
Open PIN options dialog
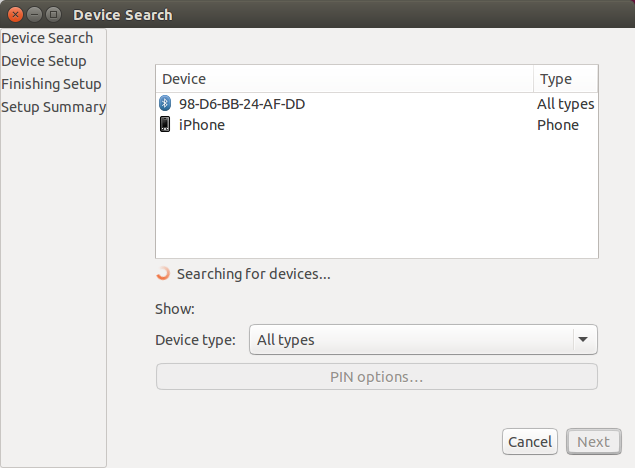click(377, 377)
